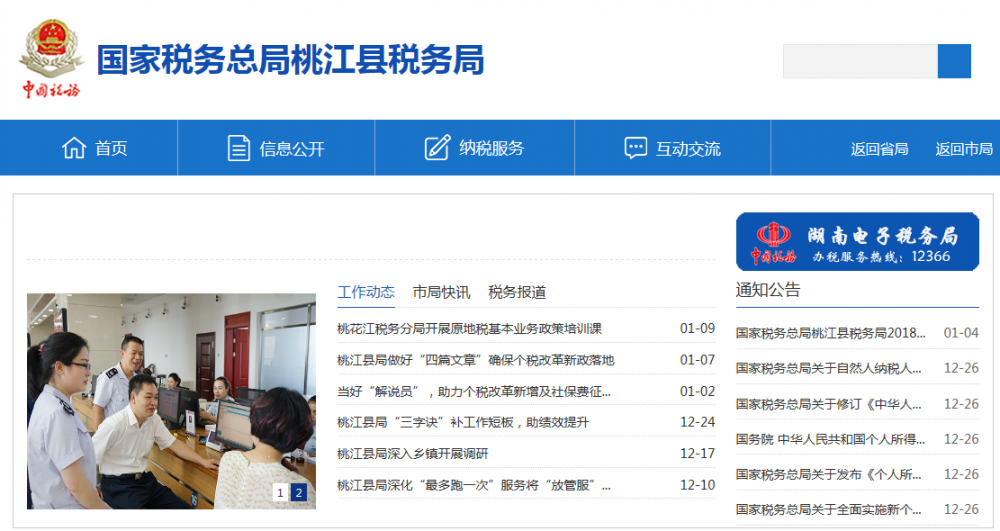The image size is (1000, 531).
Task: Click the document icon beside 信息公开
Action: [x=239, y=148]
